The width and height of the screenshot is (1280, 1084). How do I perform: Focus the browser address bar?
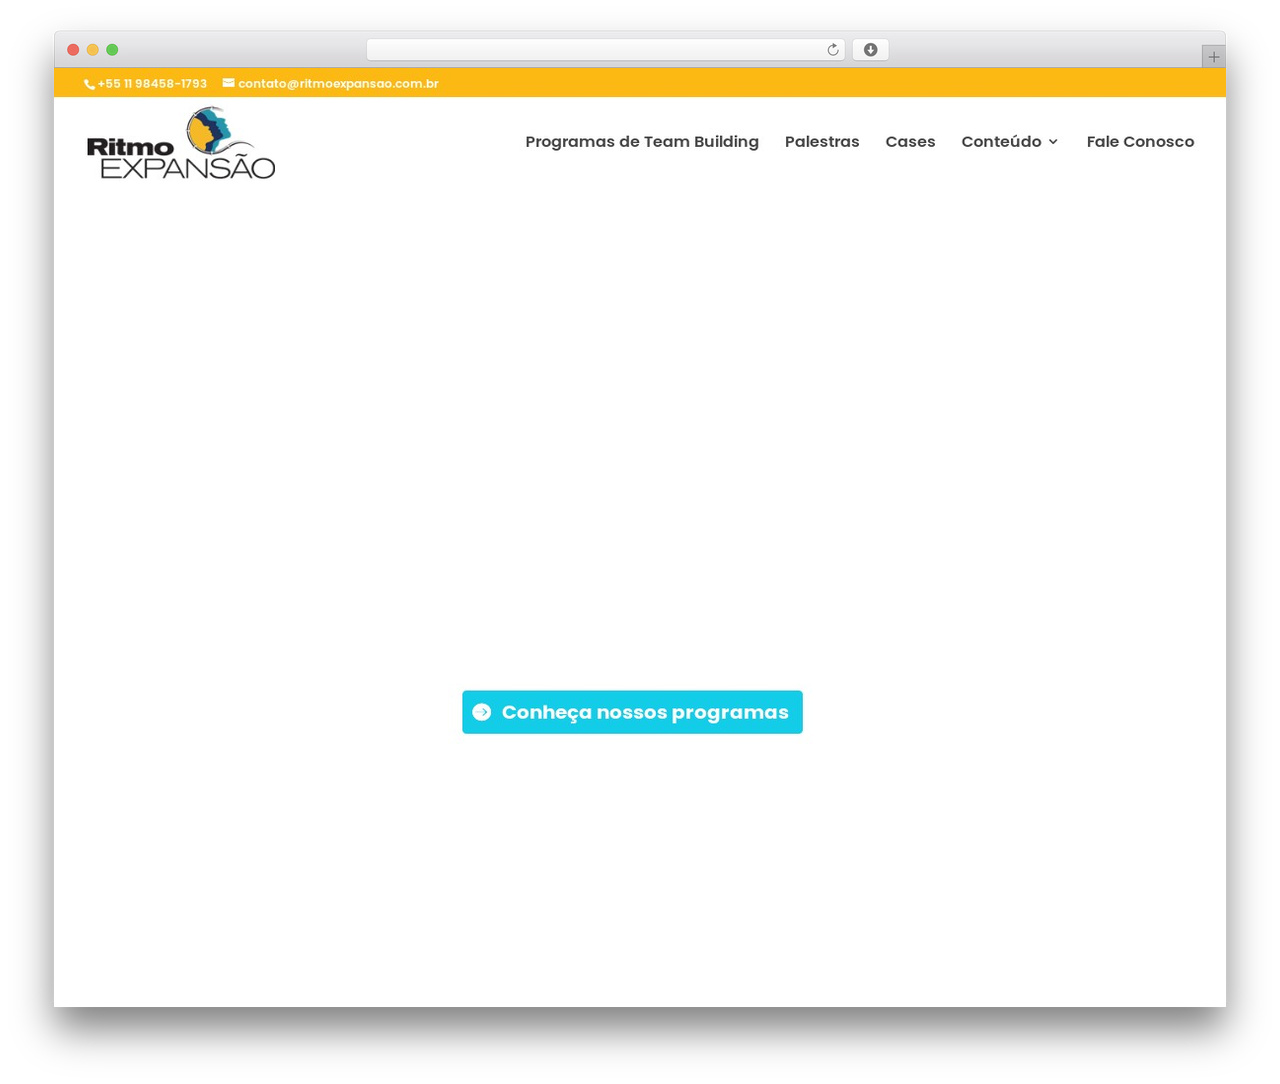click(605, 50)
